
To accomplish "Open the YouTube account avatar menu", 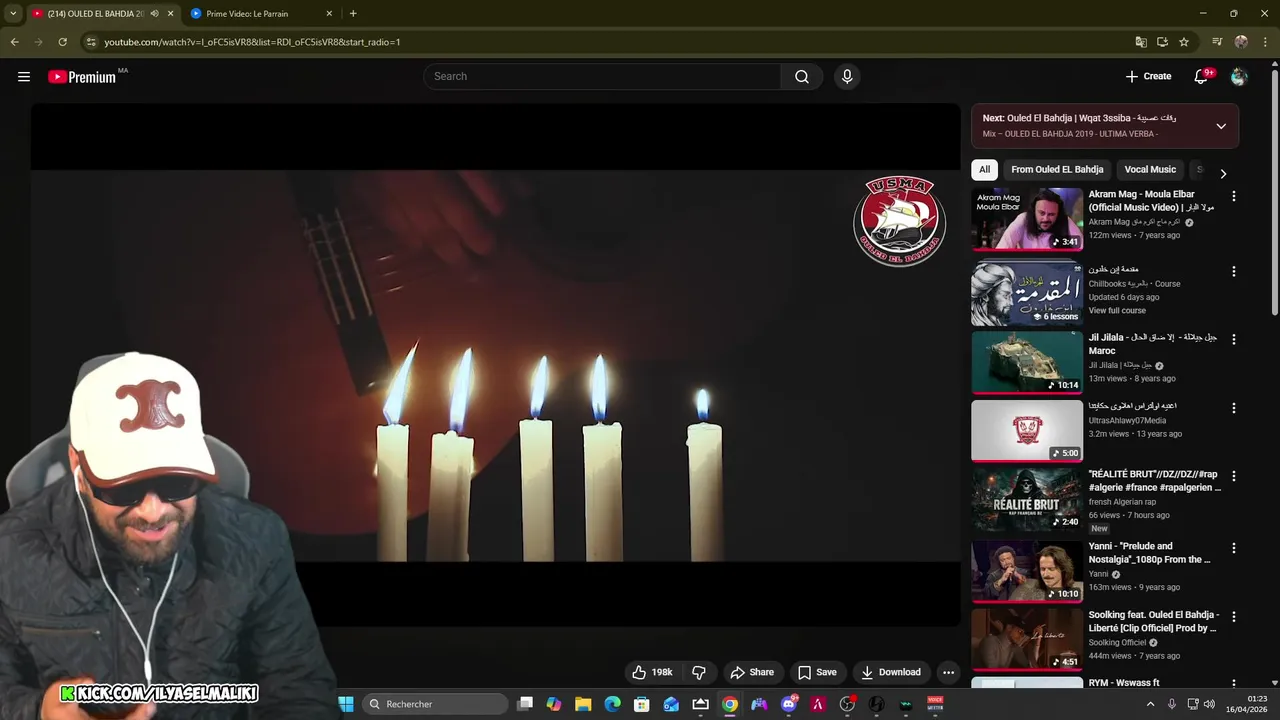I will tap(1239, 76).
